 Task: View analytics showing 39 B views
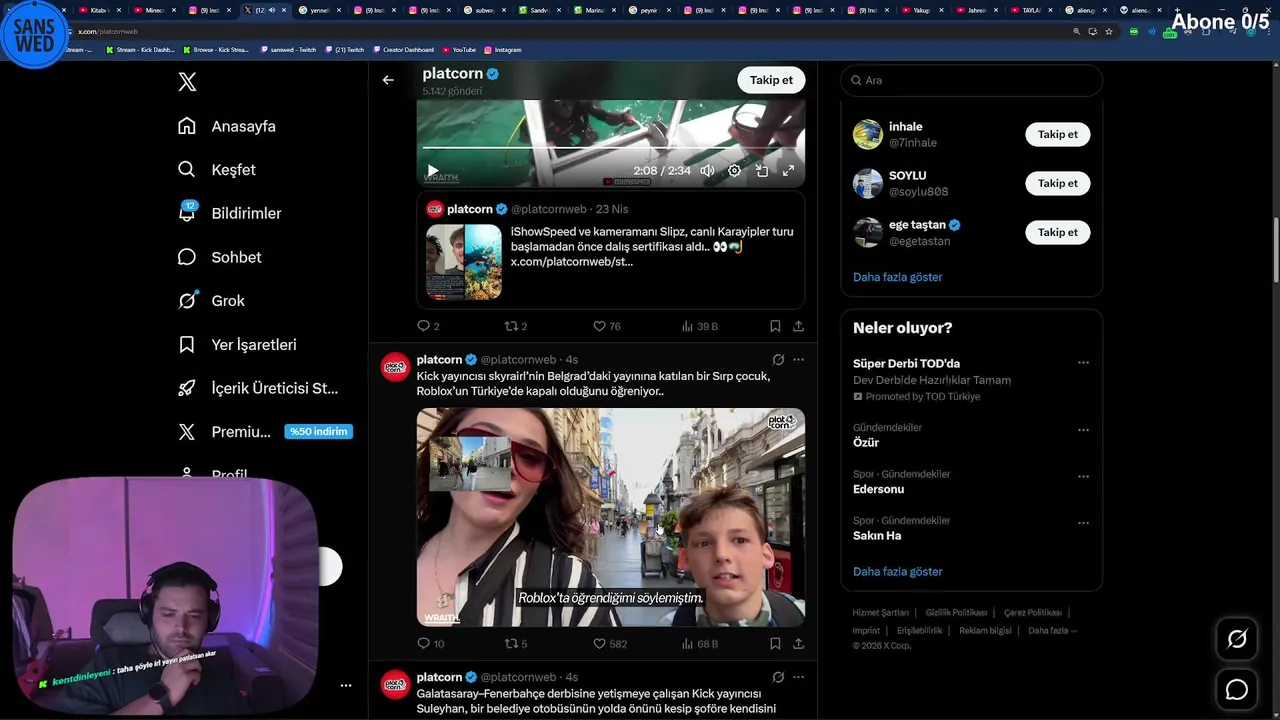(700, 326)
